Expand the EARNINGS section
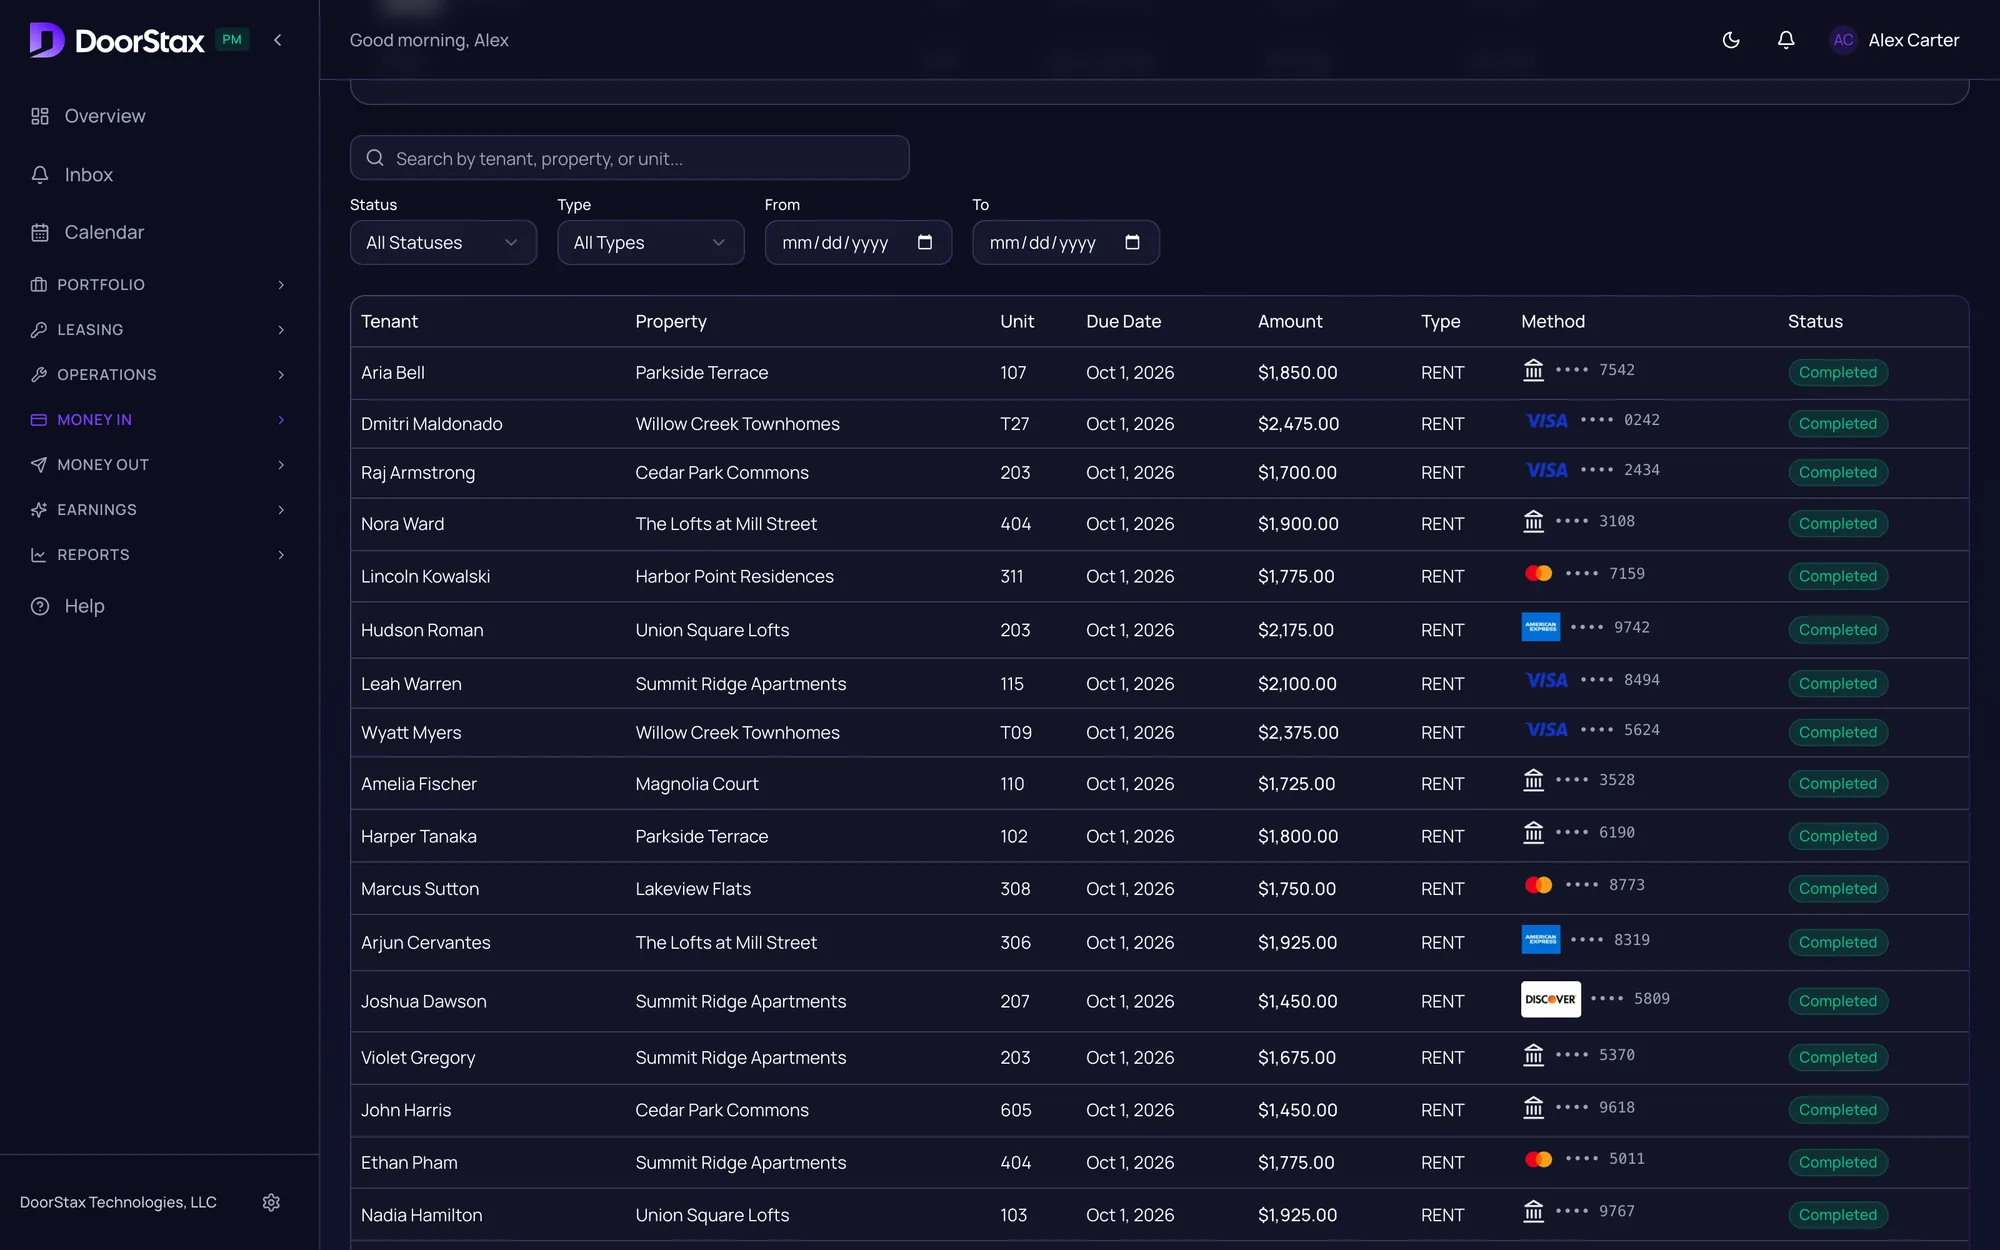The image size is (2000, 1250). point(159,510)
